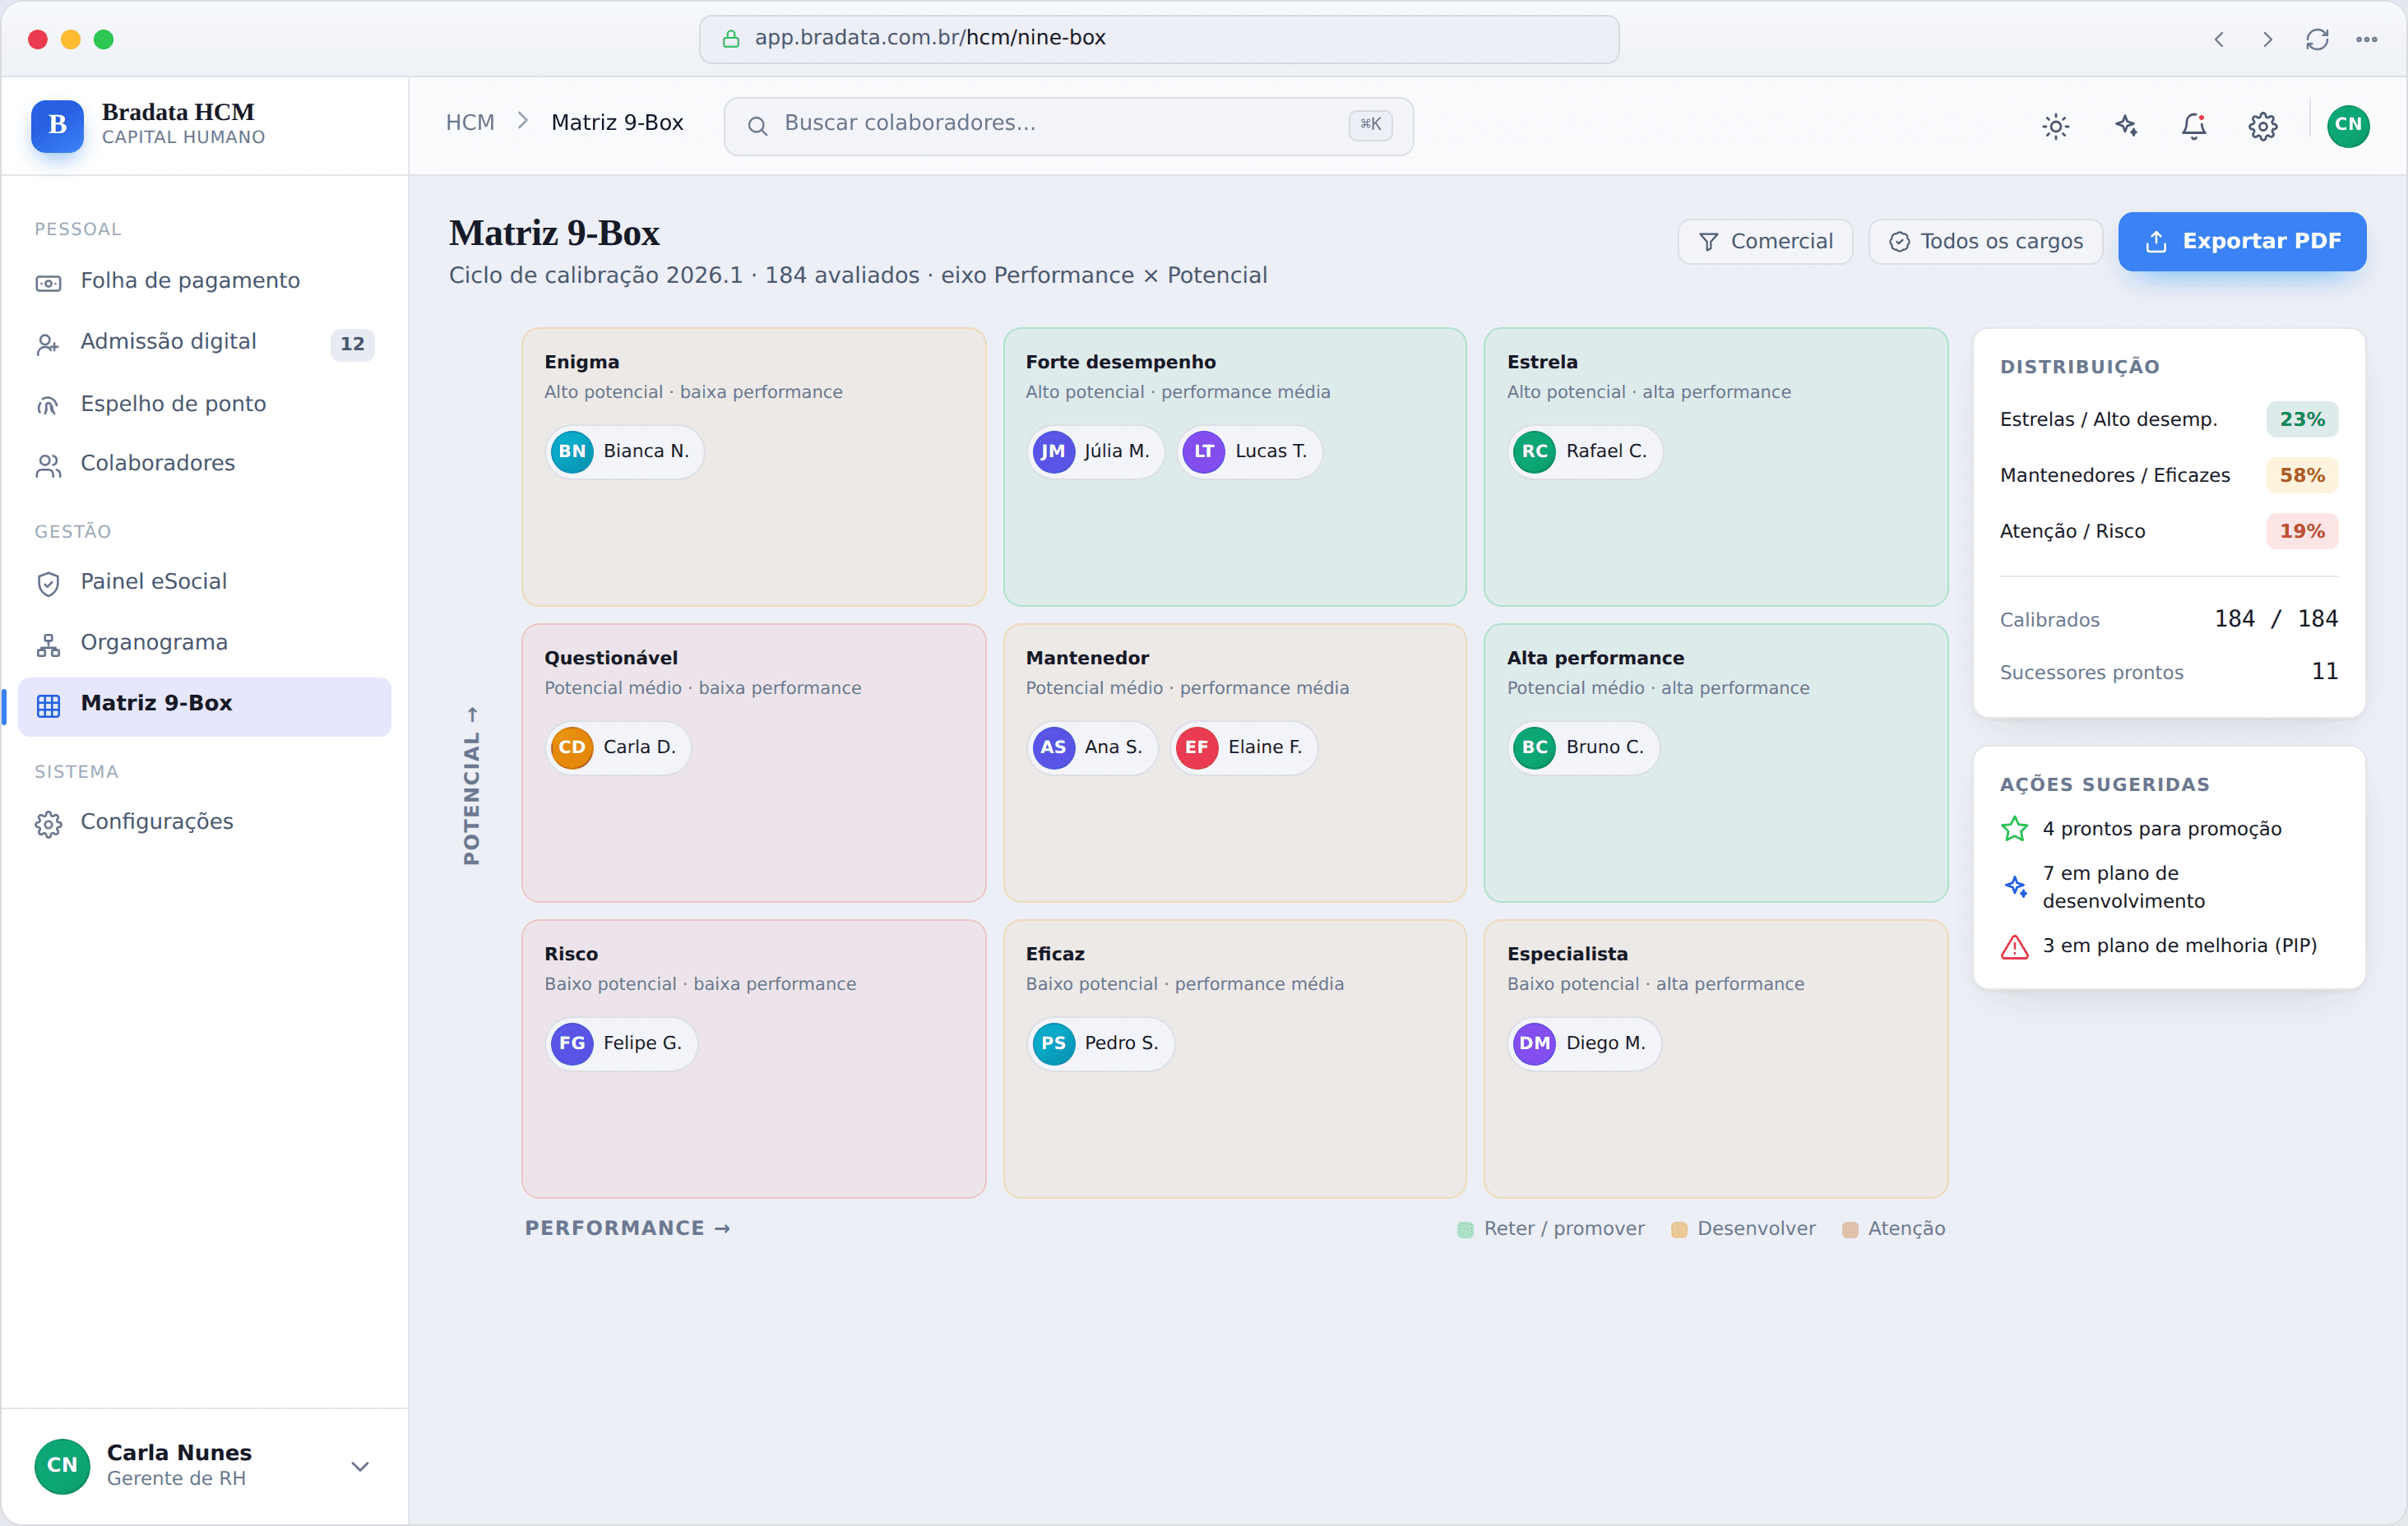
Task: Click the 23% Estrelas distribution badge
Action: 2301,420
